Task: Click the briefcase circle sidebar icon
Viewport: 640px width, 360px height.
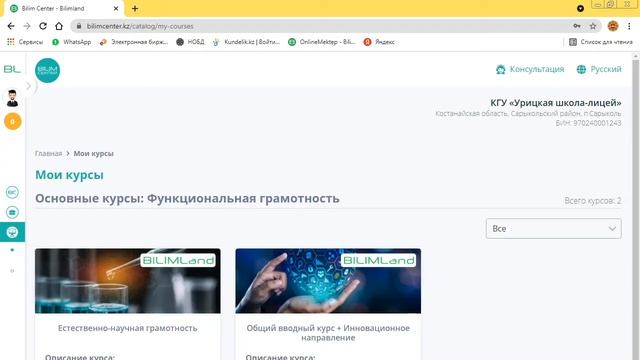Action: pyautogui.click(x=12, y=212)
